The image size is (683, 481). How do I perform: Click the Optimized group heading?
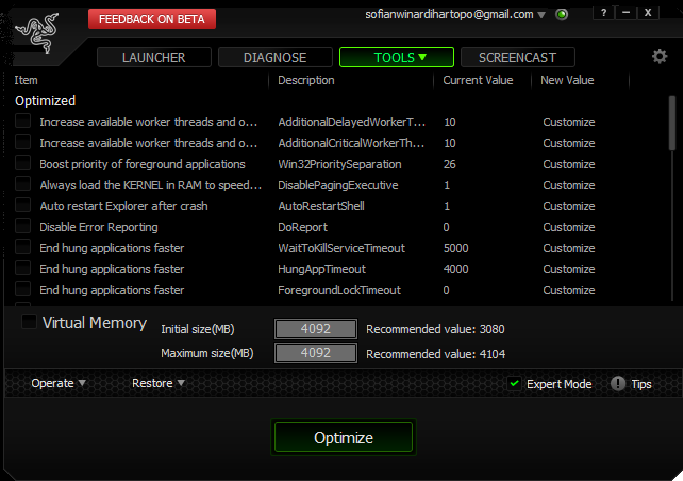(x=45, y=101)
